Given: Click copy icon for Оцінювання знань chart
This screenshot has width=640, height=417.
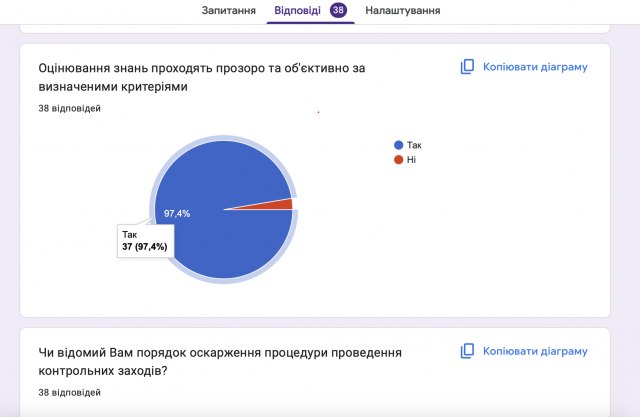Looking at the screenshot, I should tap(467, 67).
